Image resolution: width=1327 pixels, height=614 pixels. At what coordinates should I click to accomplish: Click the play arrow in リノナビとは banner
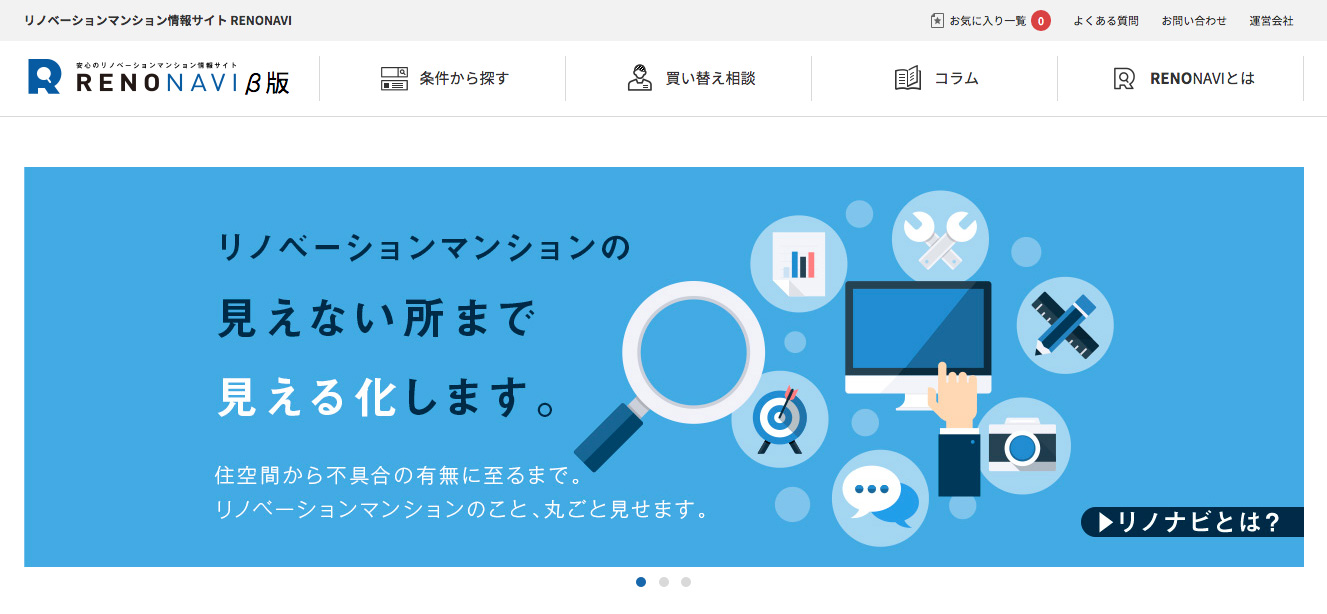[x=1106, y=522]
